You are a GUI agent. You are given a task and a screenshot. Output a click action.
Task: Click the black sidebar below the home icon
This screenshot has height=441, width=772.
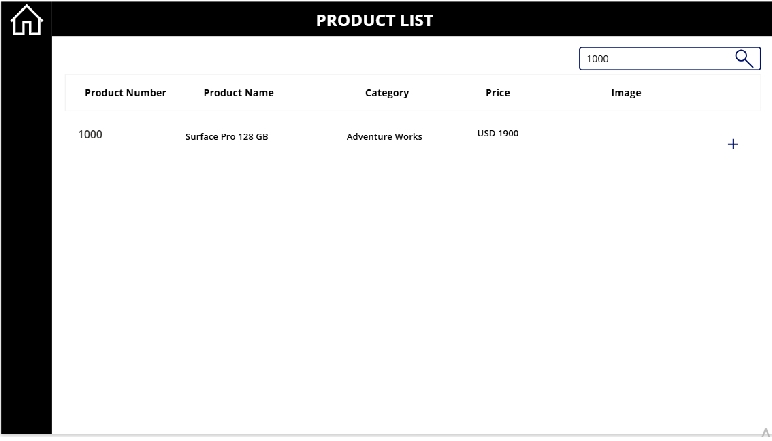coord(26,236)
